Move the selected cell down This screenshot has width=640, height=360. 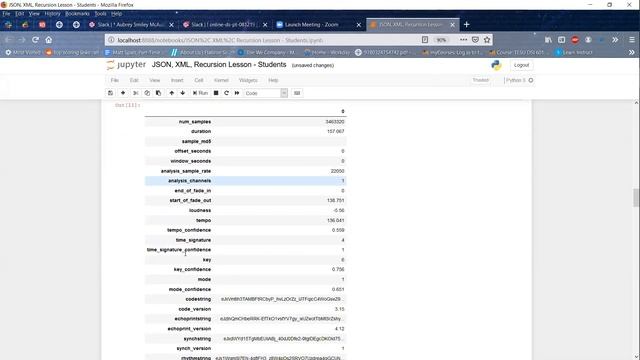182,93
